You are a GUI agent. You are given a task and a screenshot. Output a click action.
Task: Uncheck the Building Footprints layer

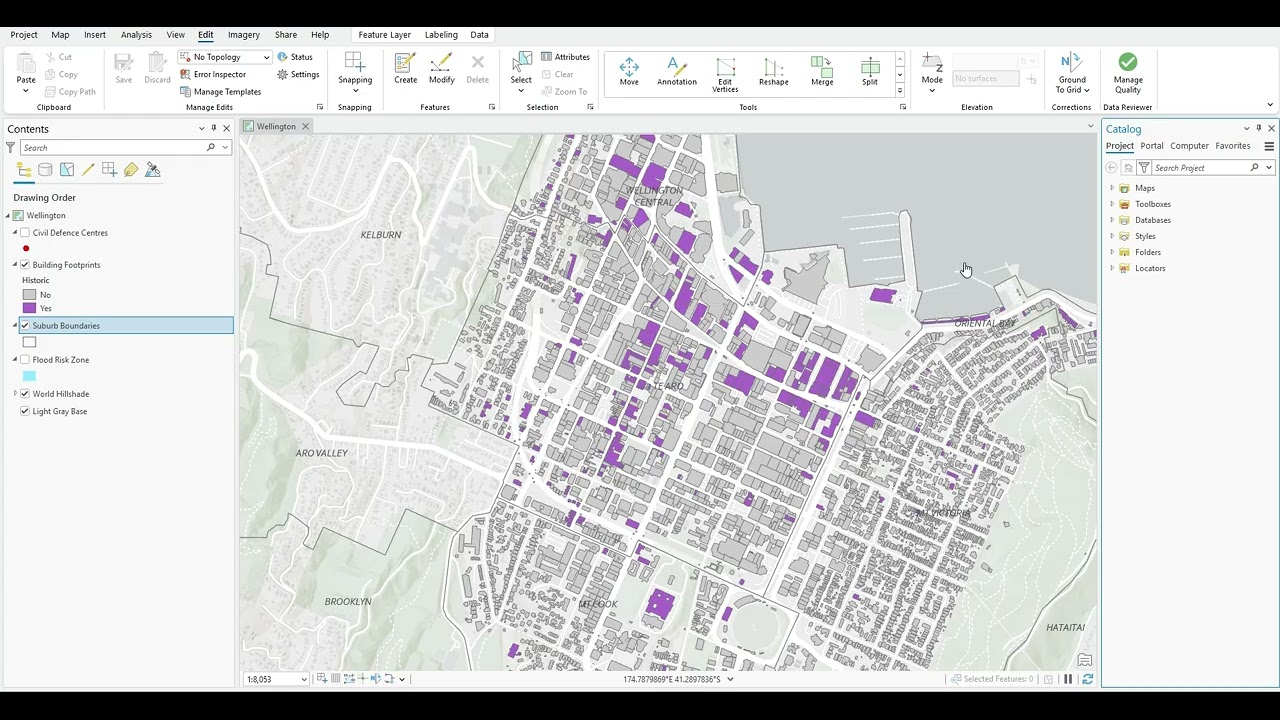(x=25, y=265)
